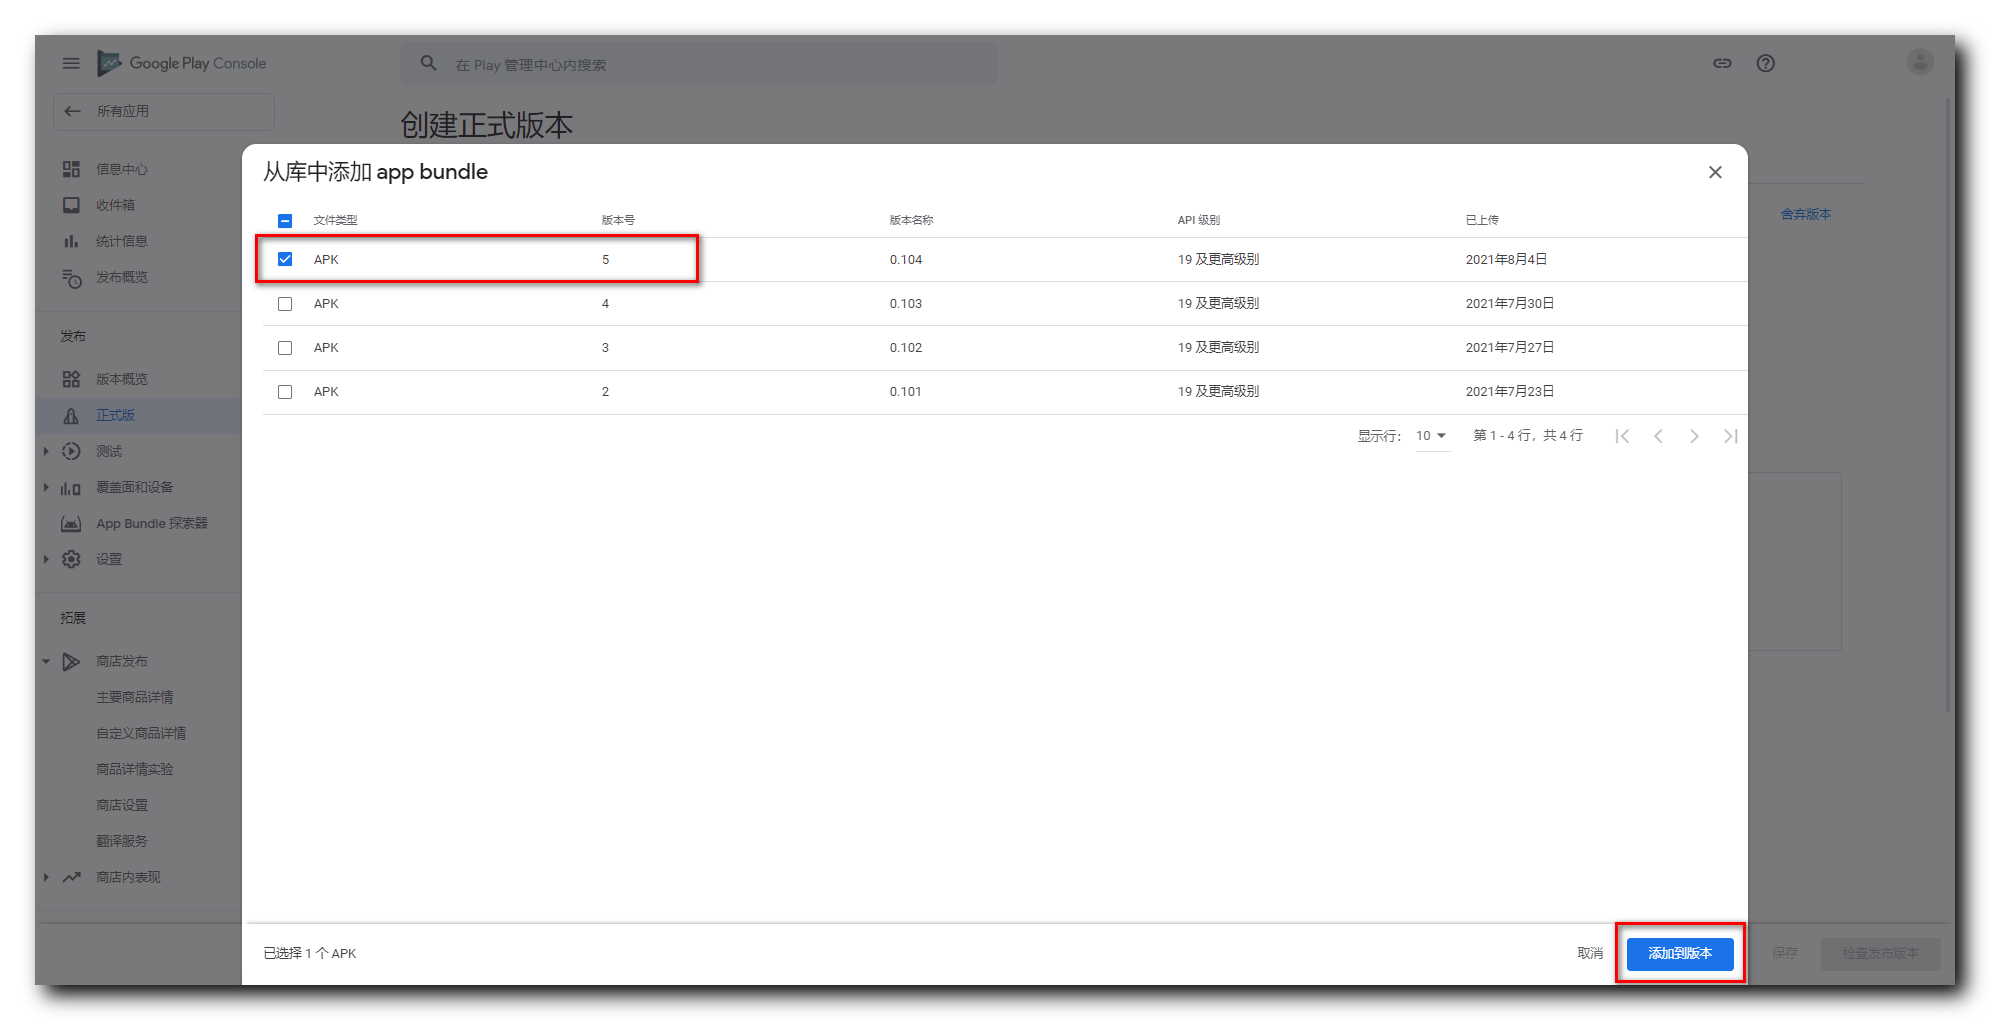Click the 商店内表现 trend icon
Screen dimensions: 1990x1020
[71, 877]
